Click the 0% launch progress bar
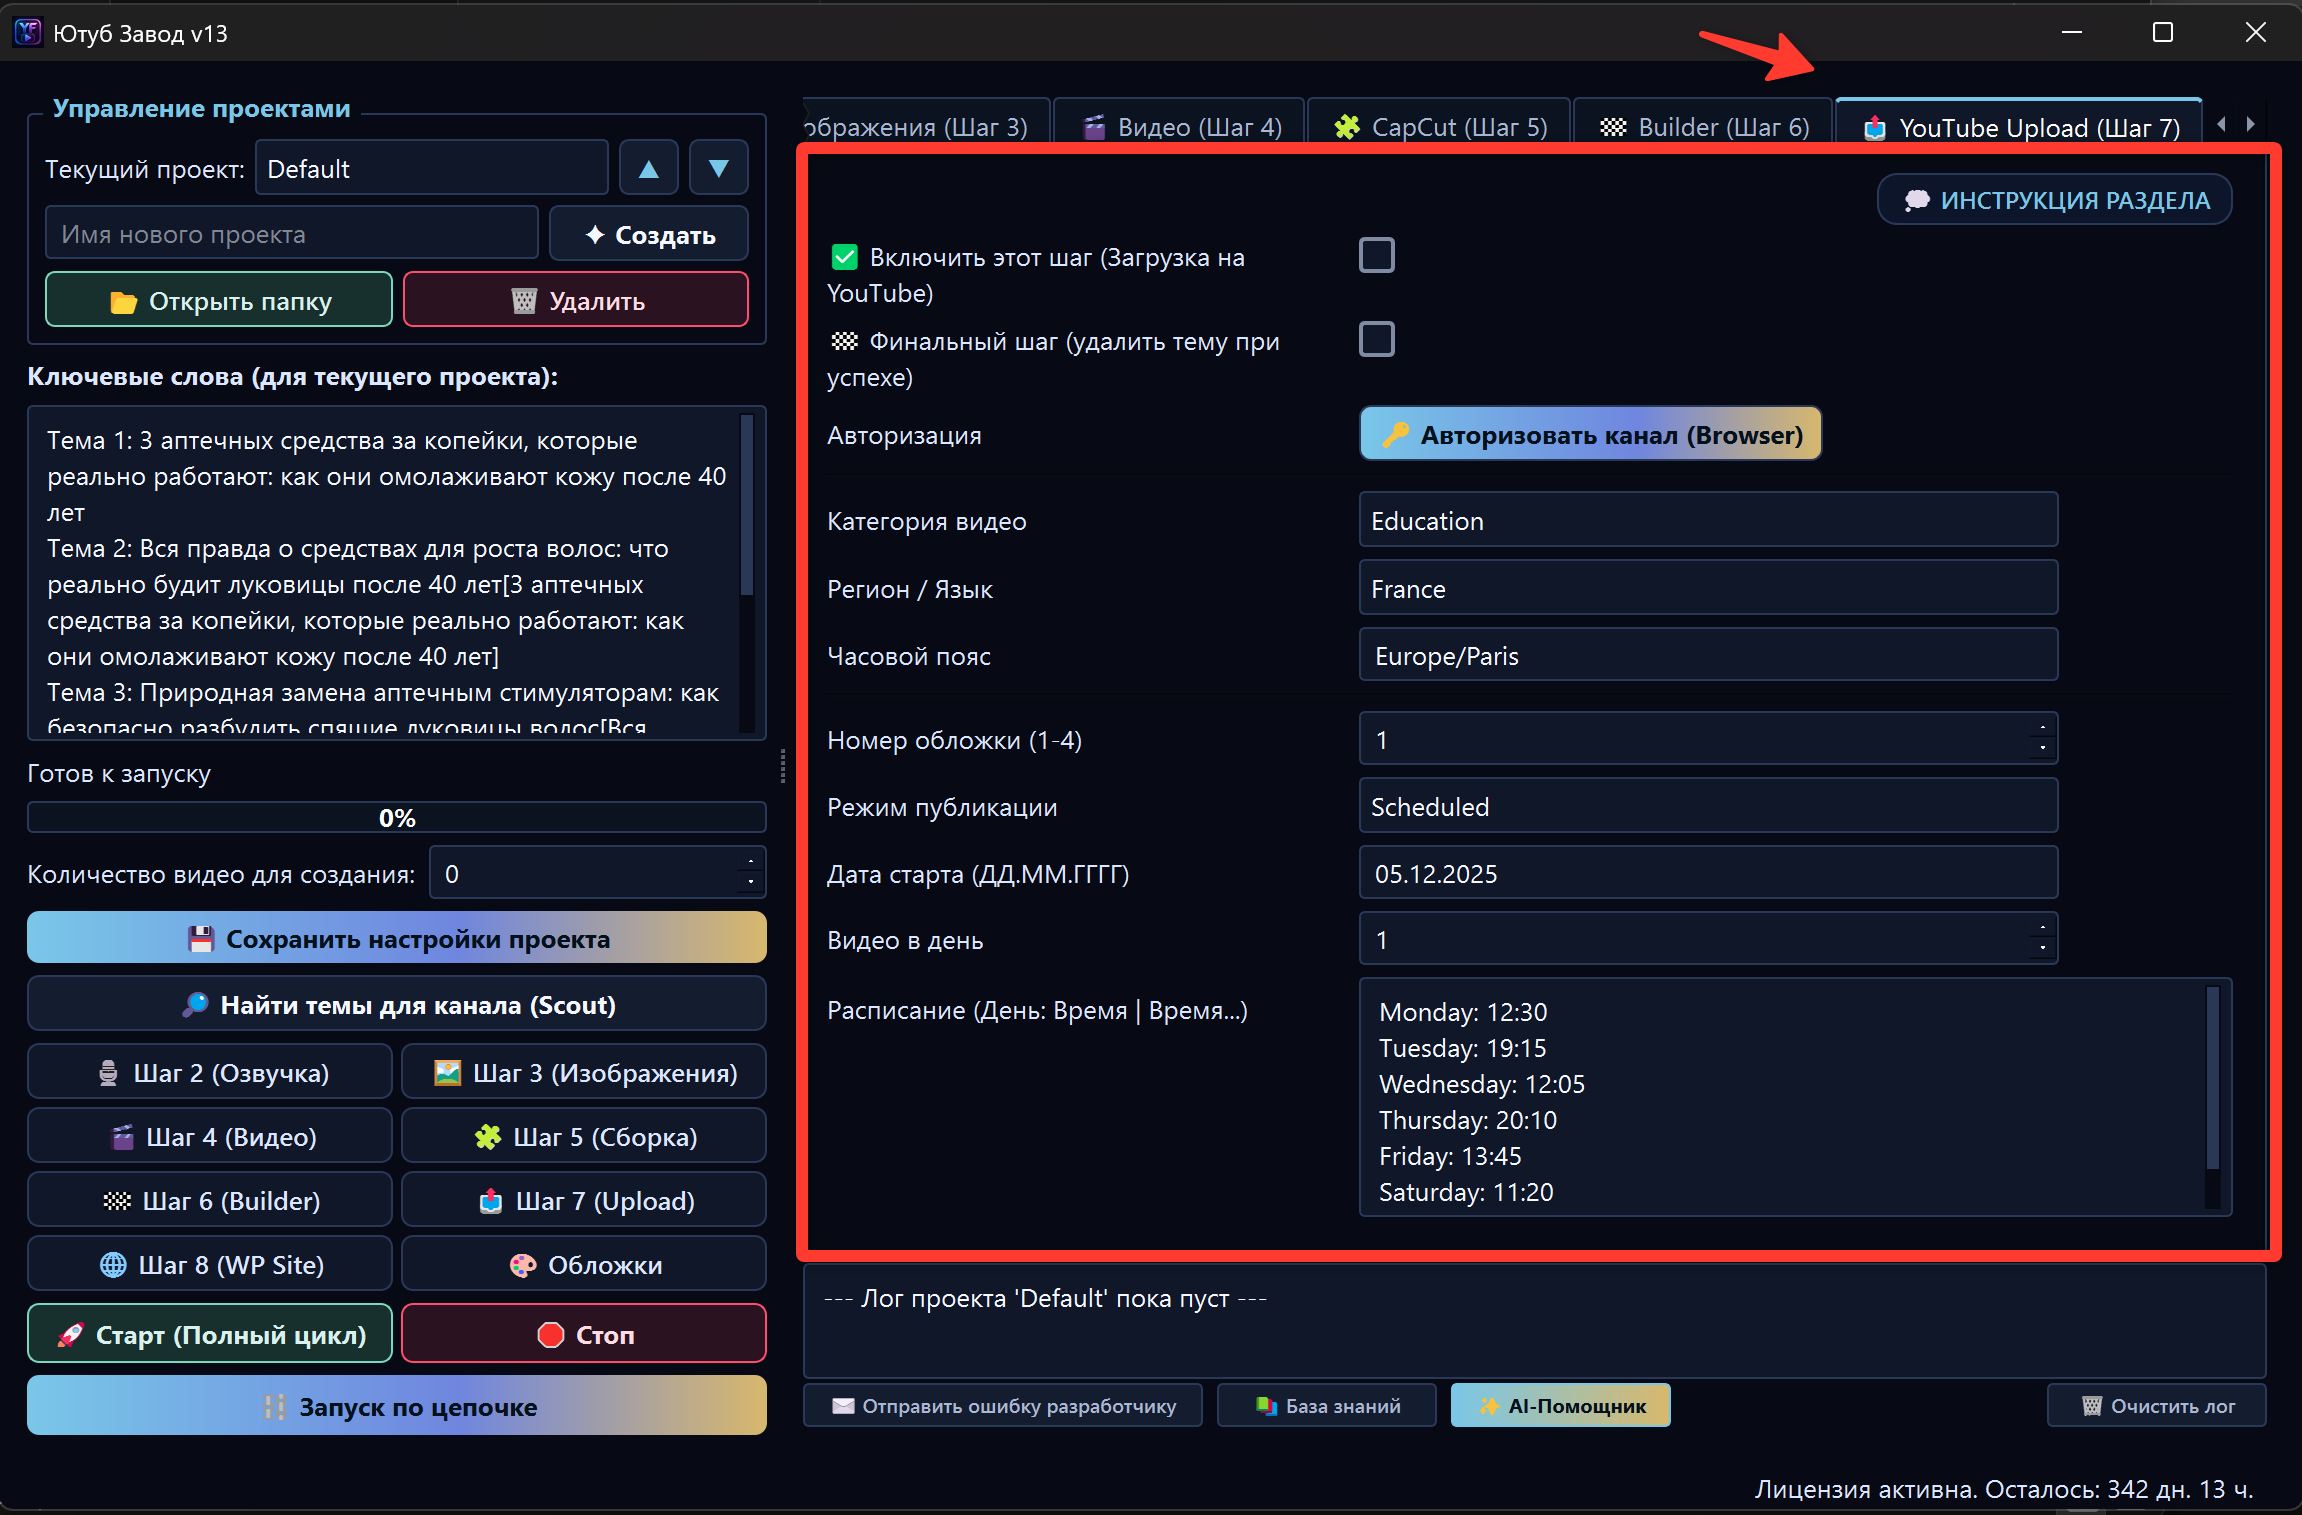Screen dimensions: 2302x1515 coord(397,817)
